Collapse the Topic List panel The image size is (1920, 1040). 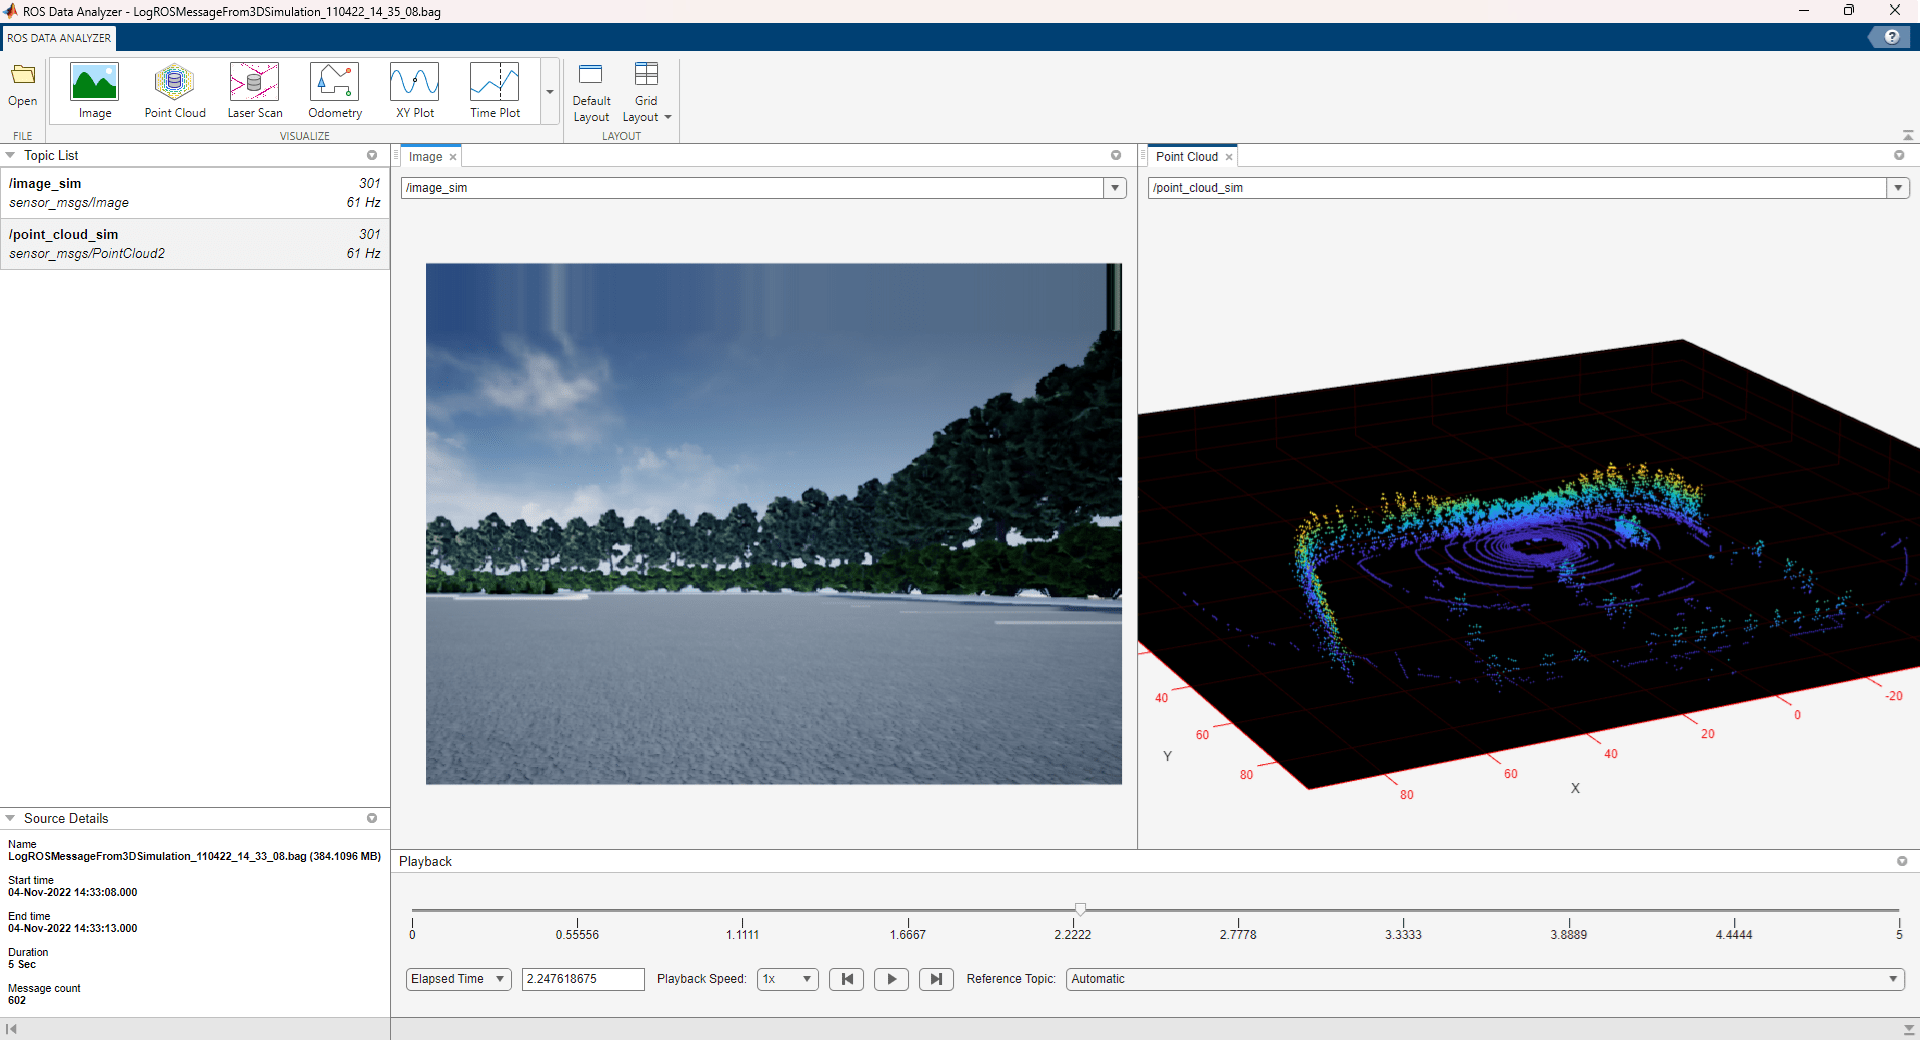9,155
